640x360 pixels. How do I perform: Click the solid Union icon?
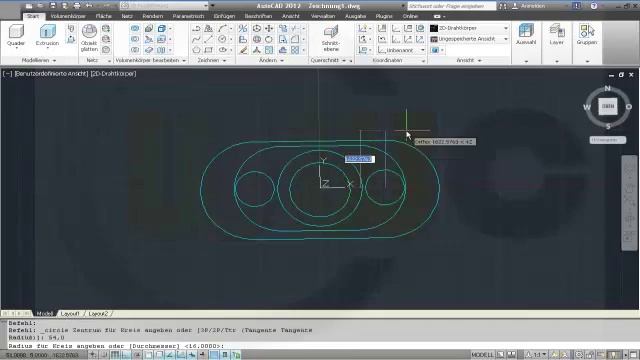[135, 29]
